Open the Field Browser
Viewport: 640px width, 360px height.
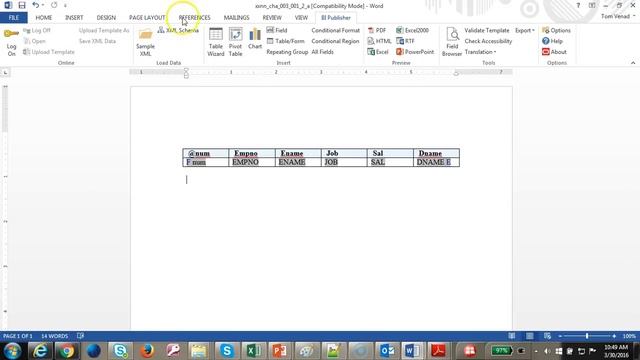452,42
